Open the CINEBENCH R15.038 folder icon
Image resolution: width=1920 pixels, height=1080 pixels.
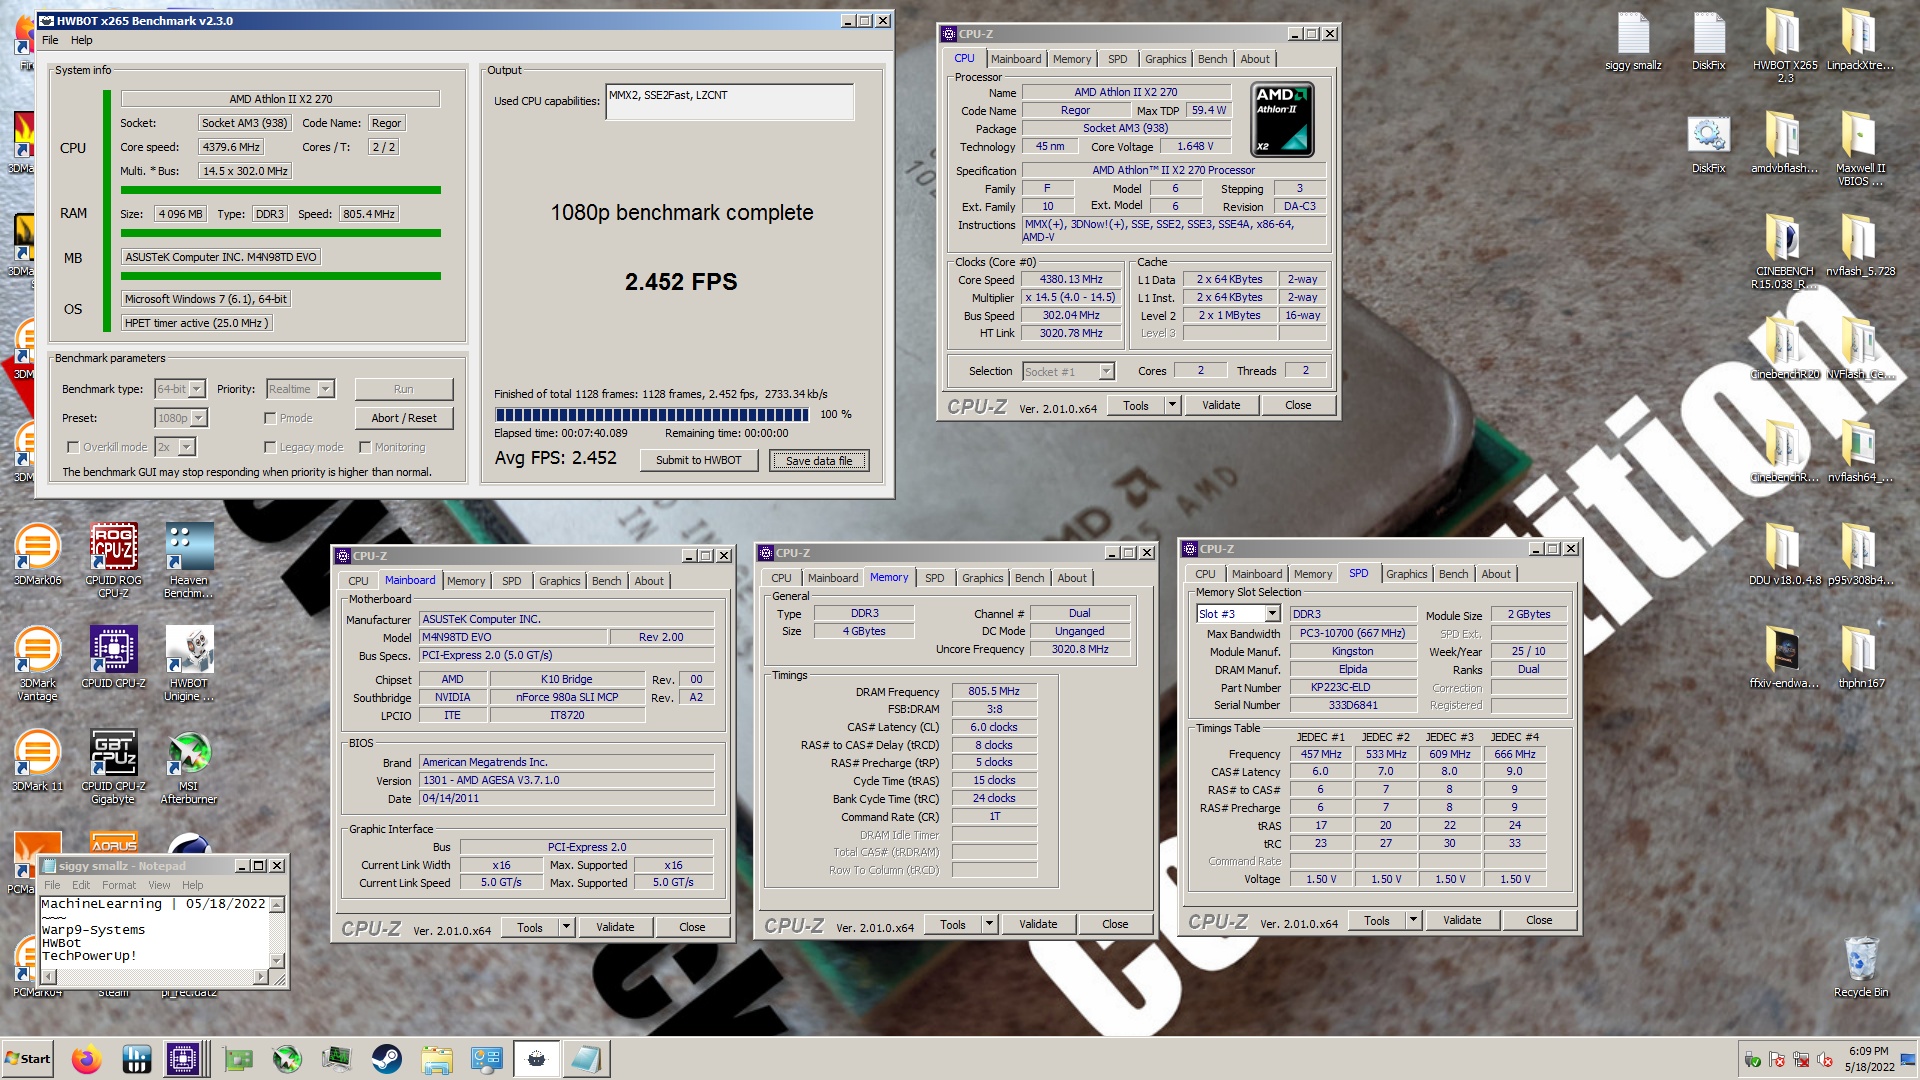(1784, 251)
